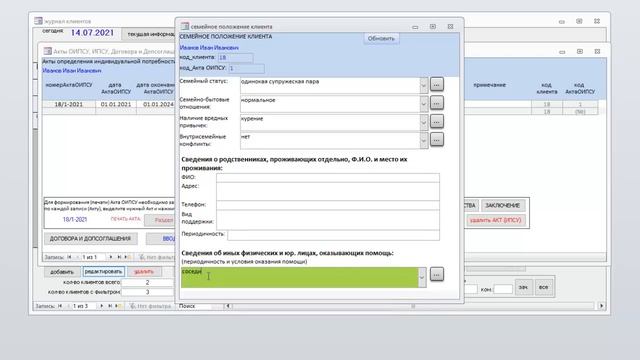This screenshot has width=640, height=360.
Task: Click the scroll-left arrow next to Поиск
Action: click(x=228, y=306)
